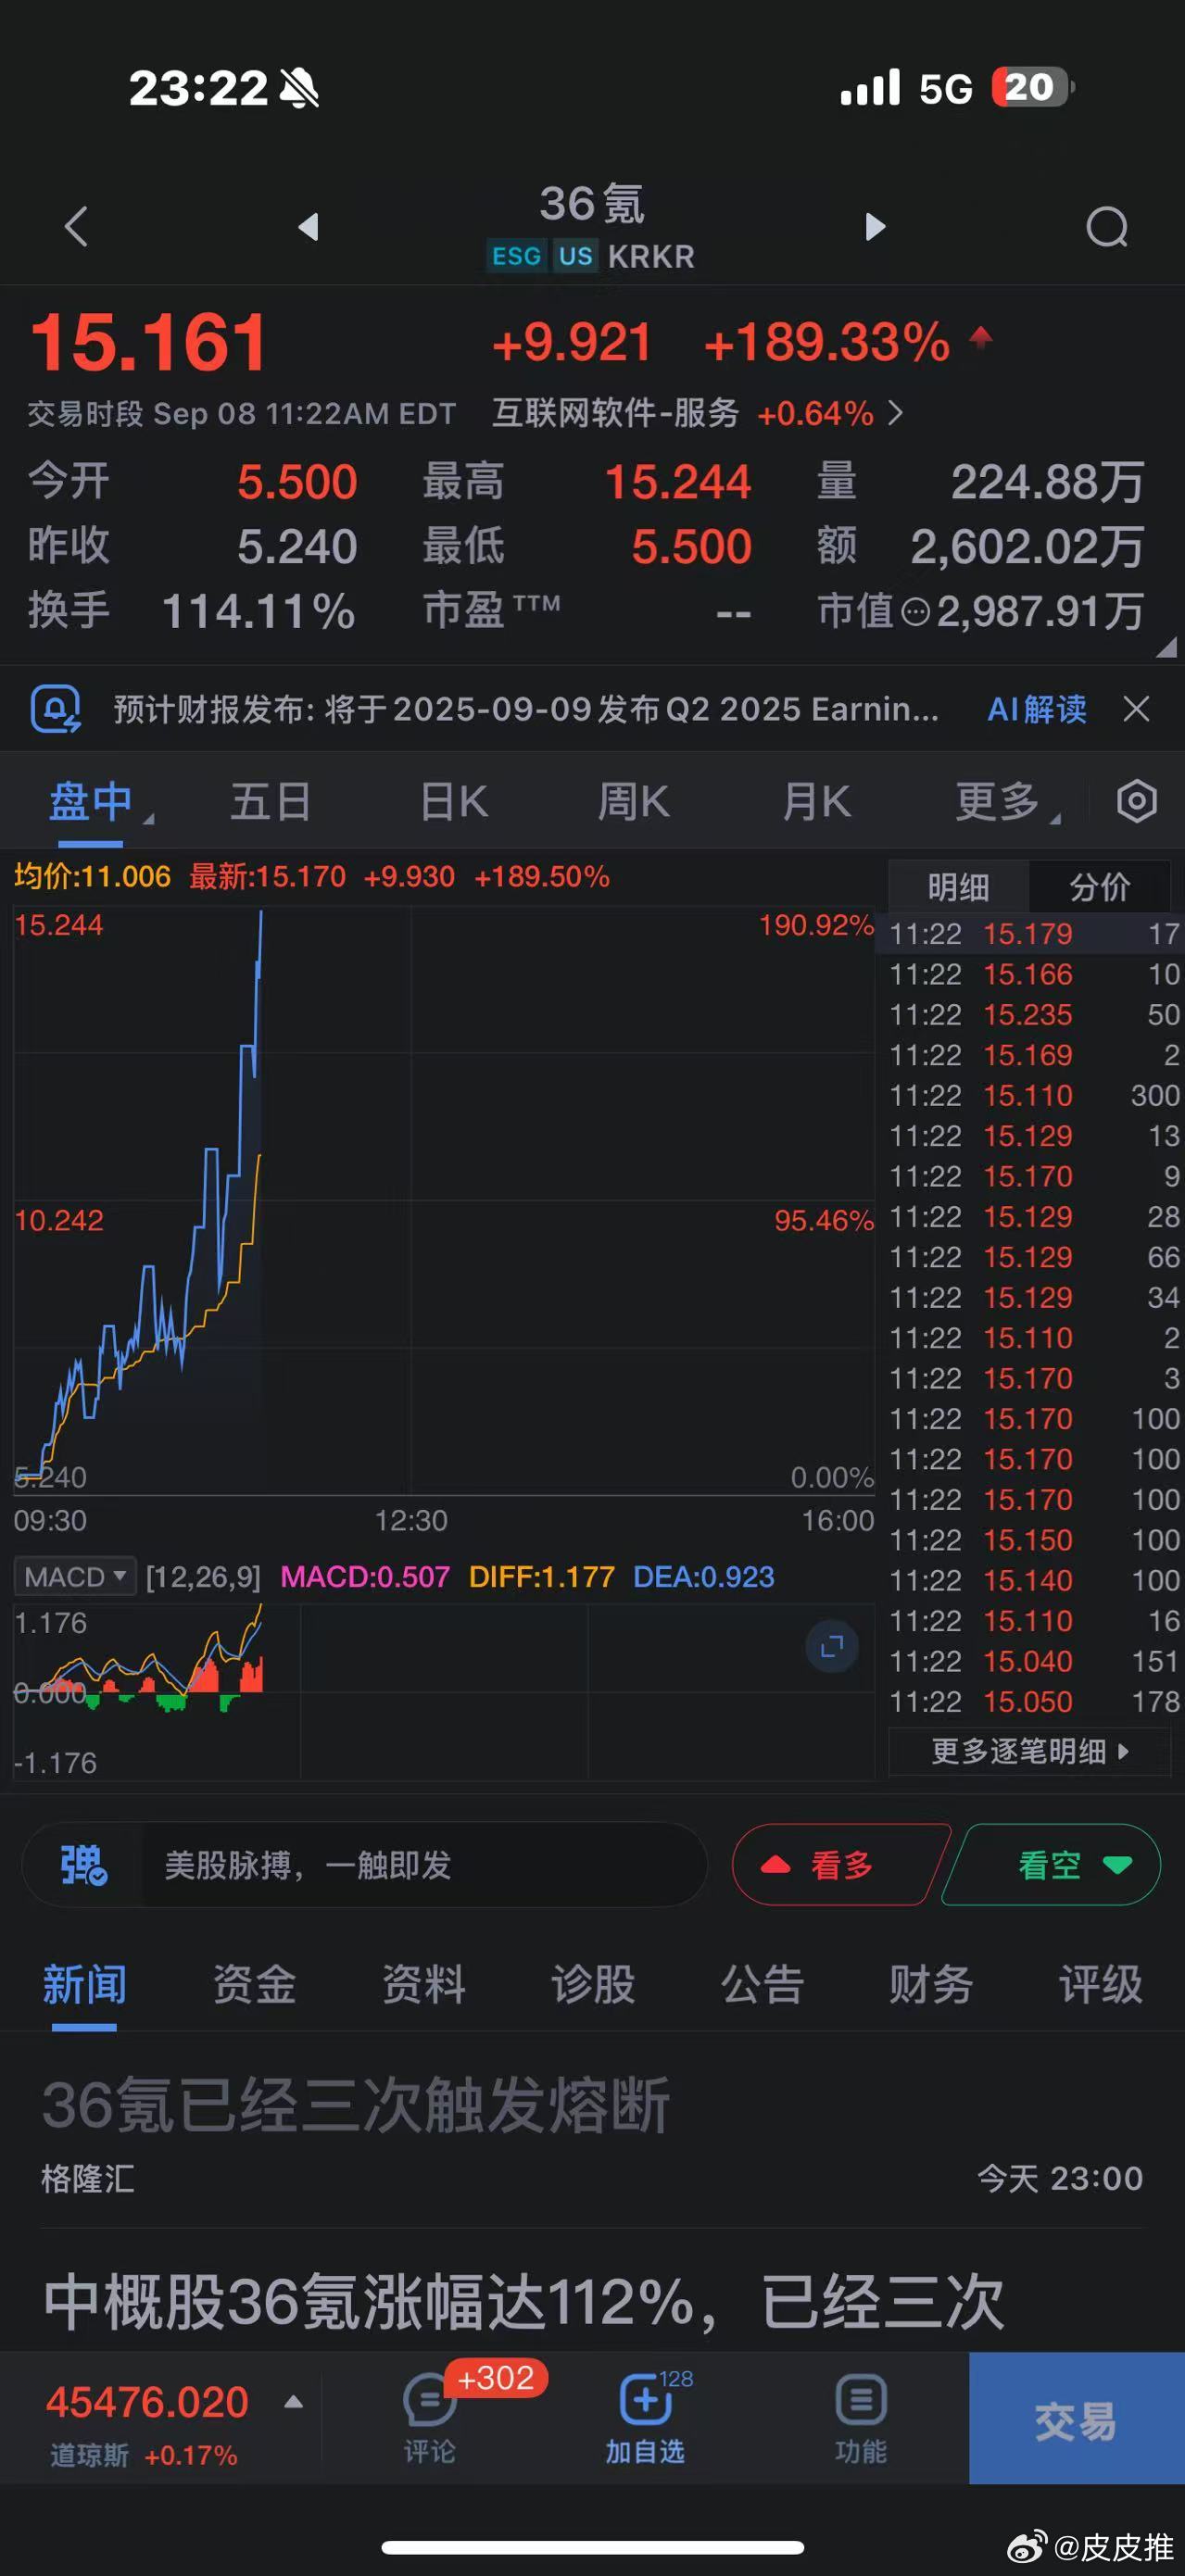
Task: Tap the MACD indicator sub-chart
Action: (x=444, y=1692)
